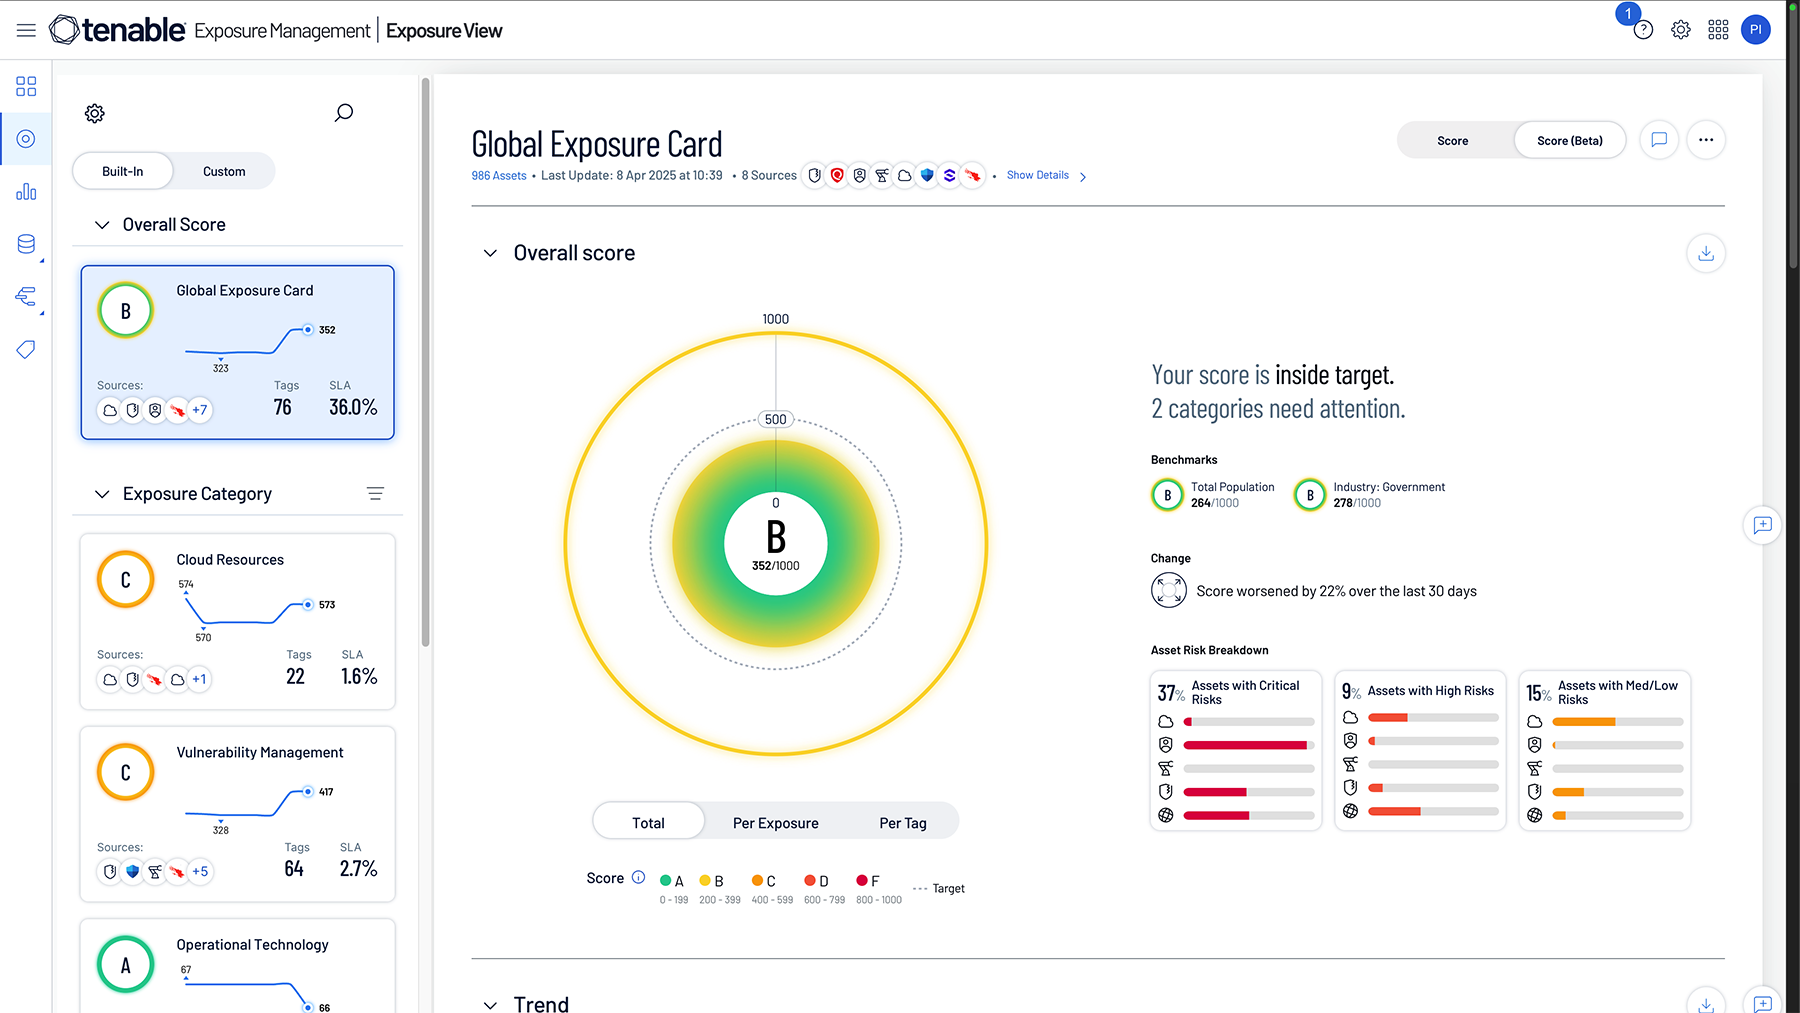Collapse the Overall Score sidebar section
Image resolution: width=1800 pixels, height=1013 pixels.
102,225
